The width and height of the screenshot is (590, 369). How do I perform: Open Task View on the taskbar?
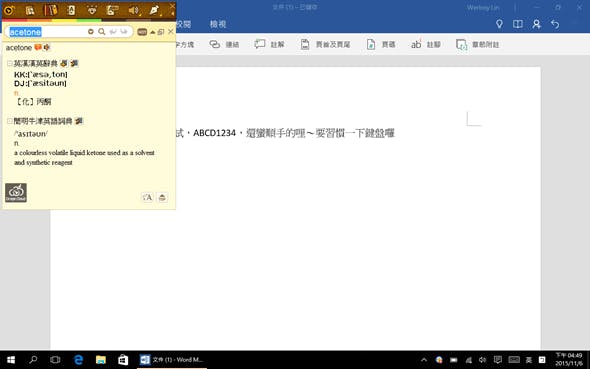(x=55, y=360)
